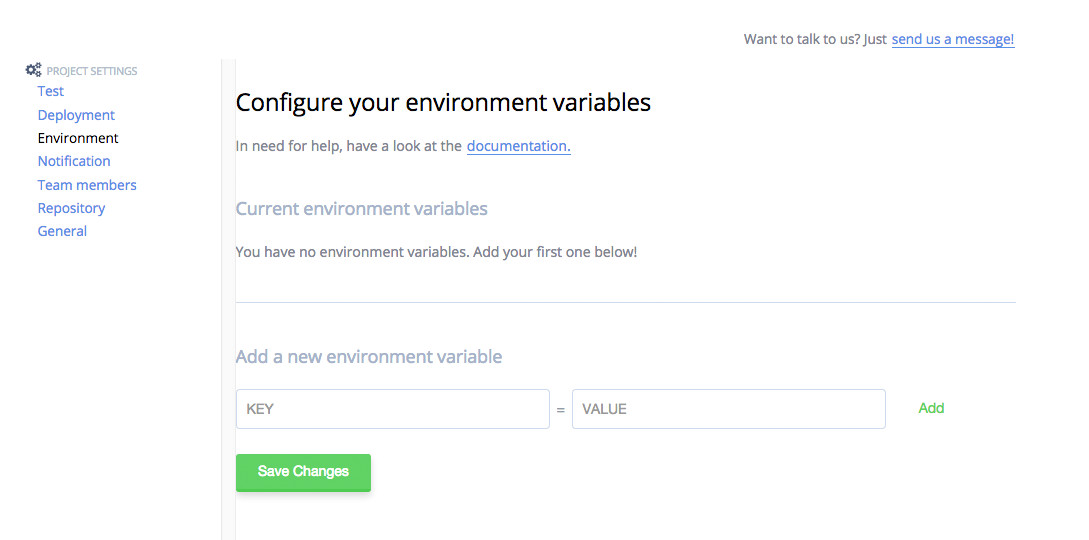Open Notification settings
The image size is (1089, 540).
[x=74, y=161]
